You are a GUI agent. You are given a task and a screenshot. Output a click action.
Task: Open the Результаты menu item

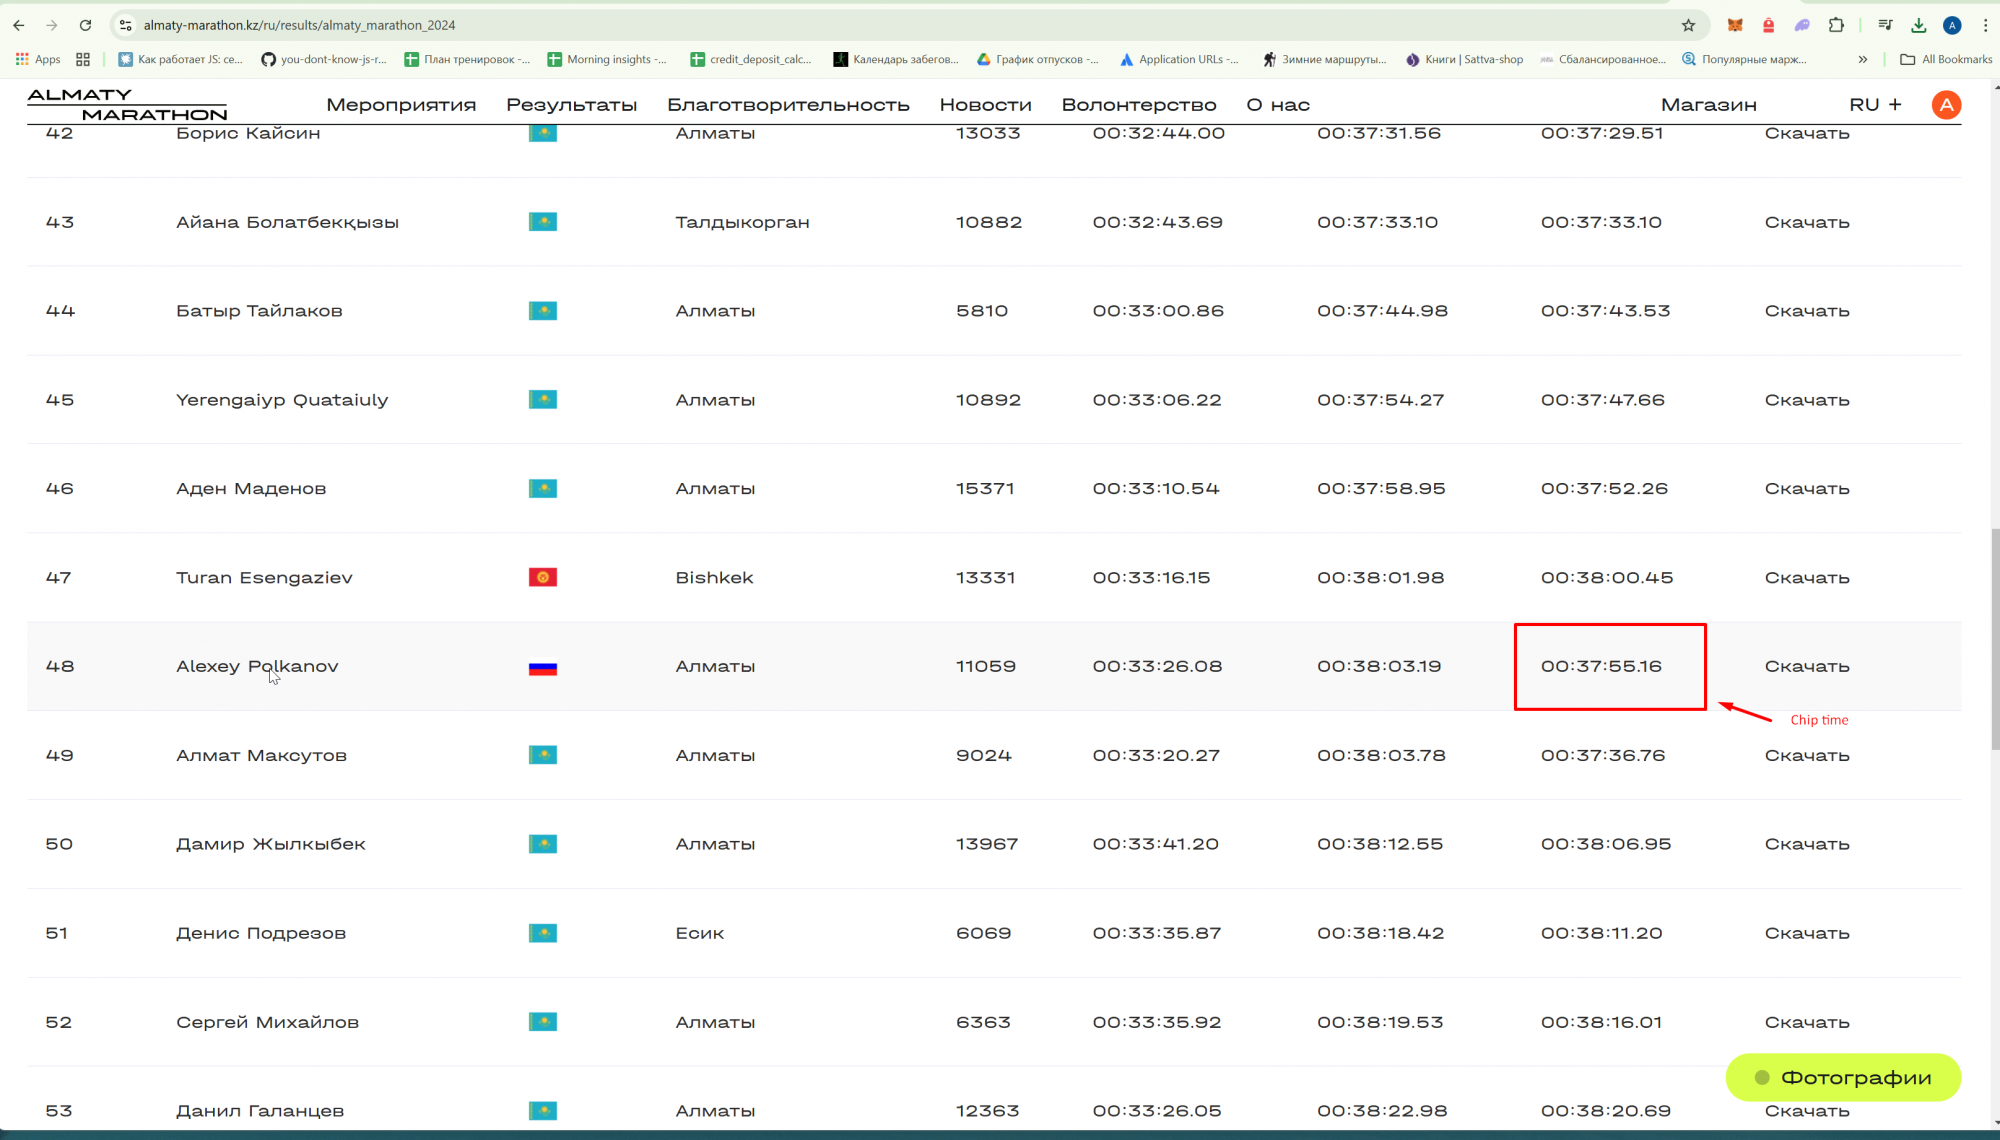click(x=571, y=105)
